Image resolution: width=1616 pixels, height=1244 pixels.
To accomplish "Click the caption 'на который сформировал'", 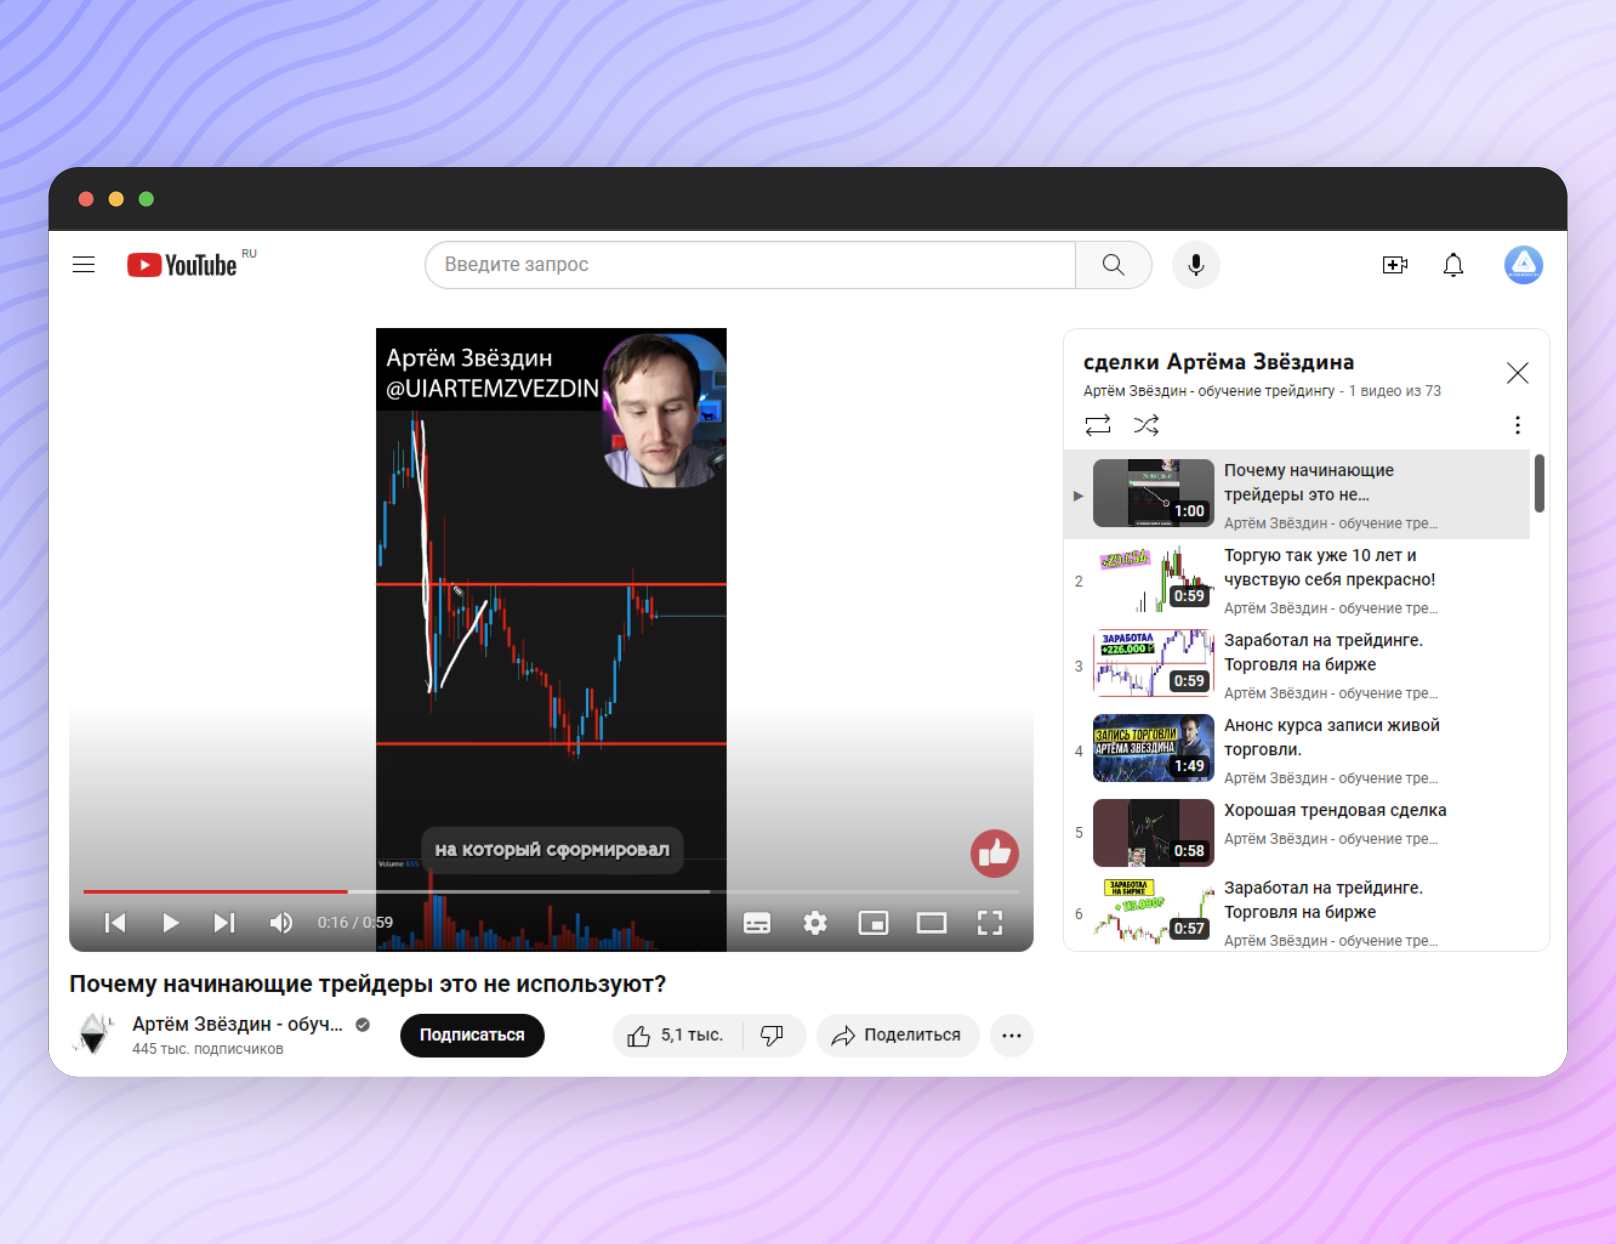I will pos(552,850).
